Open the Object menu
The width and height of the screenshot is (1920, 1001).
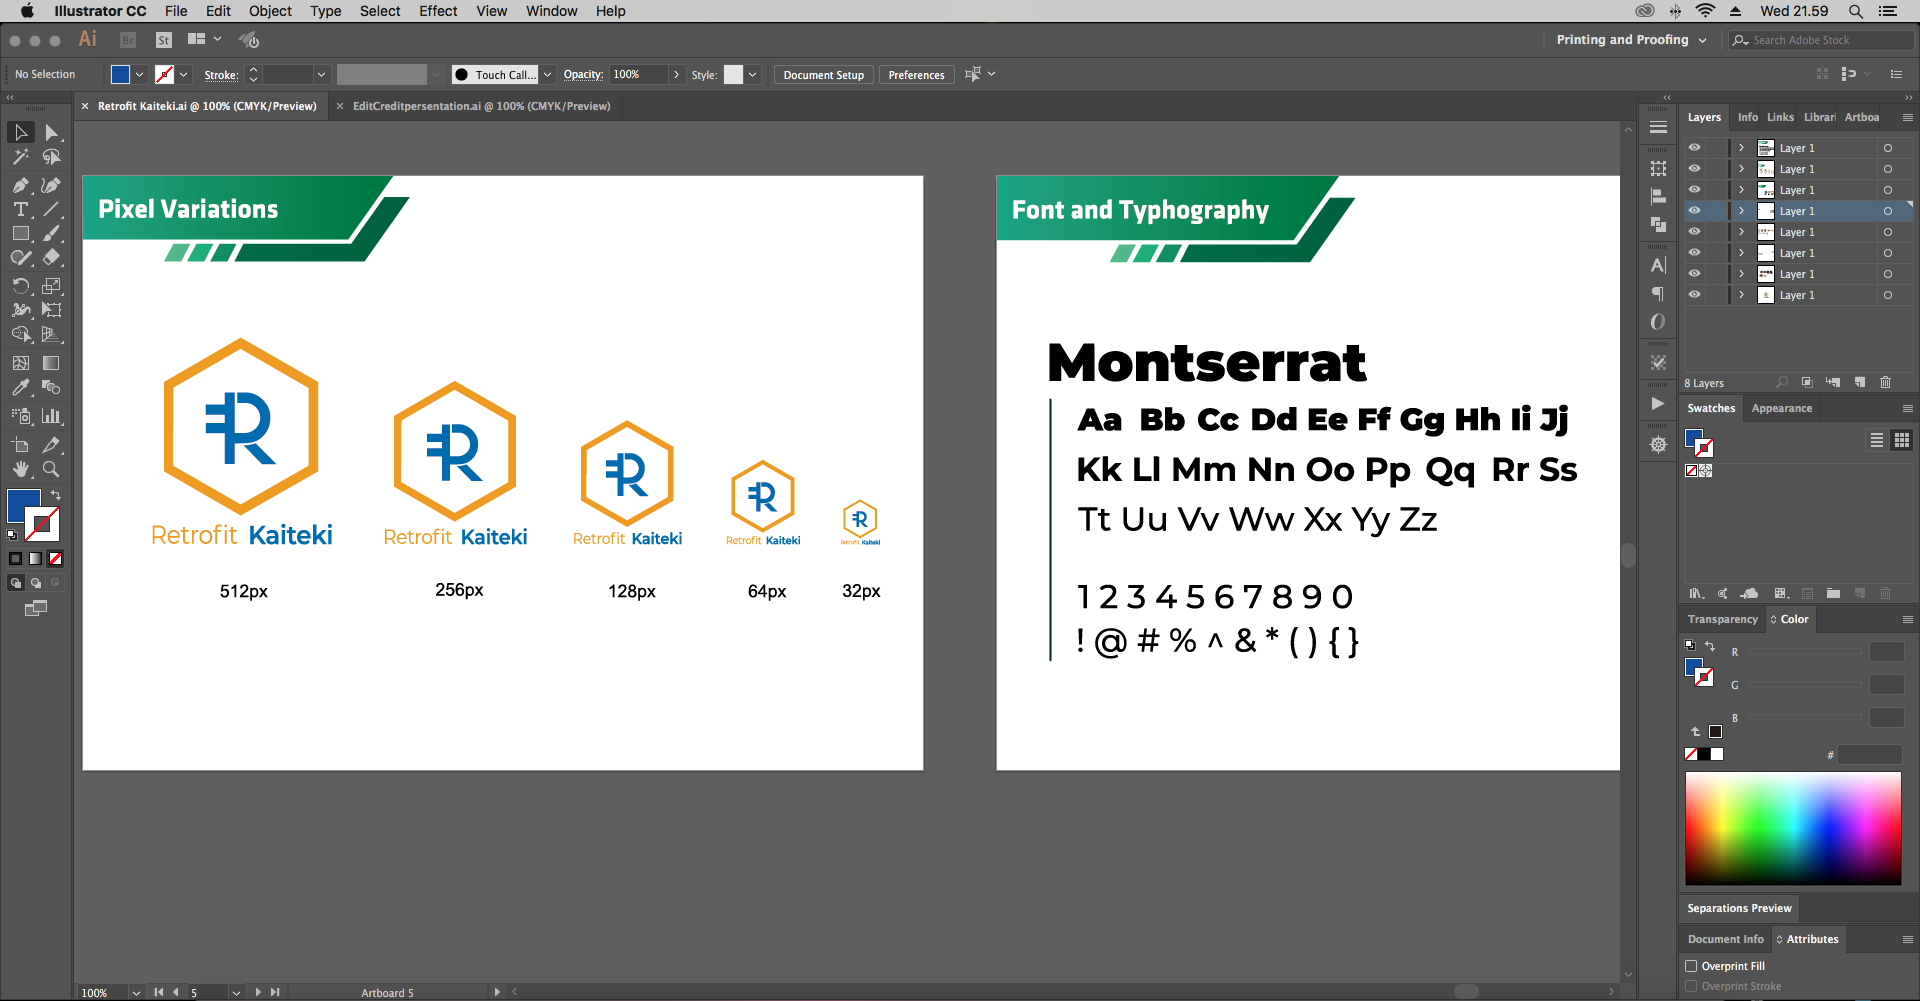270,11
